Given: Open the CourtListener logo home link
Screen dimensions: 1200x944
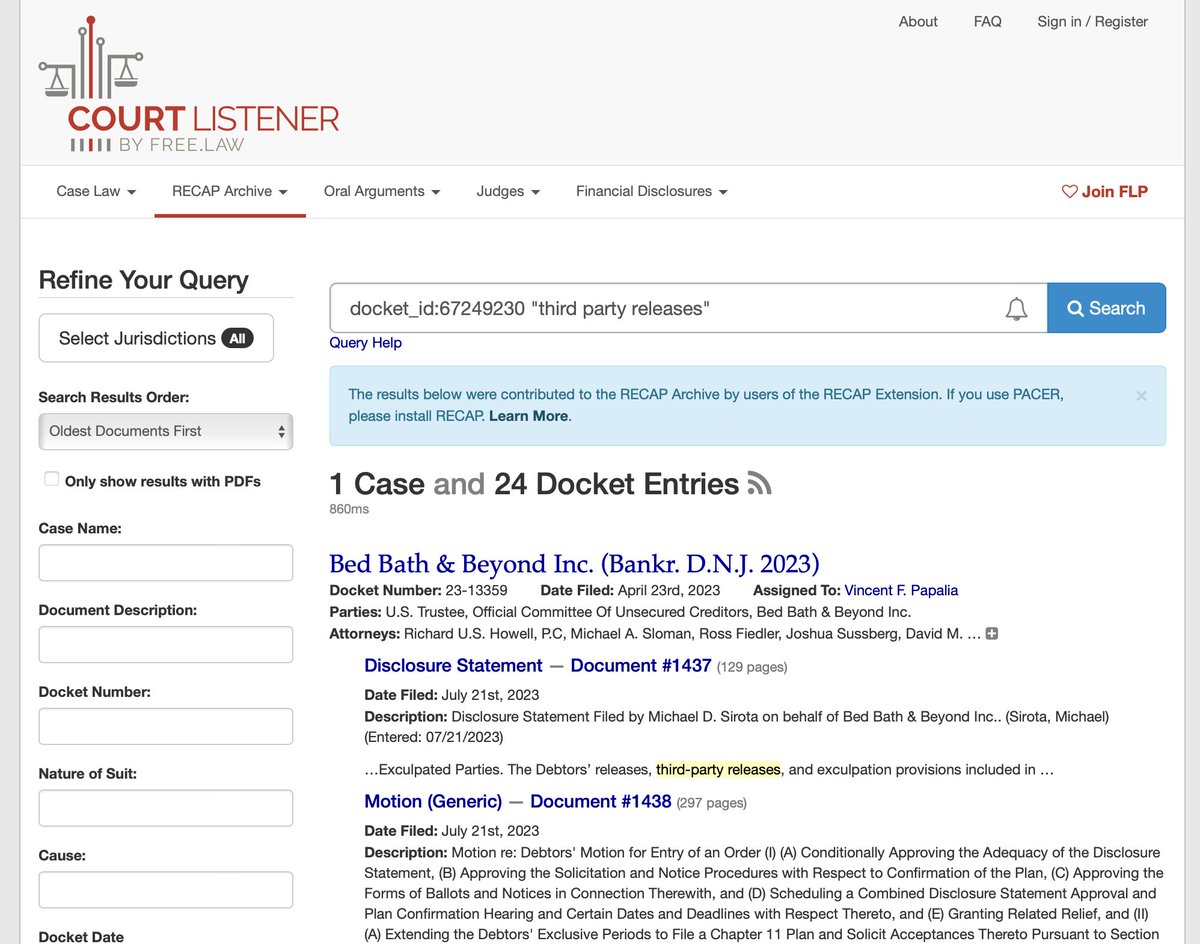Looking at the screenshot, I should click(189, 85).
